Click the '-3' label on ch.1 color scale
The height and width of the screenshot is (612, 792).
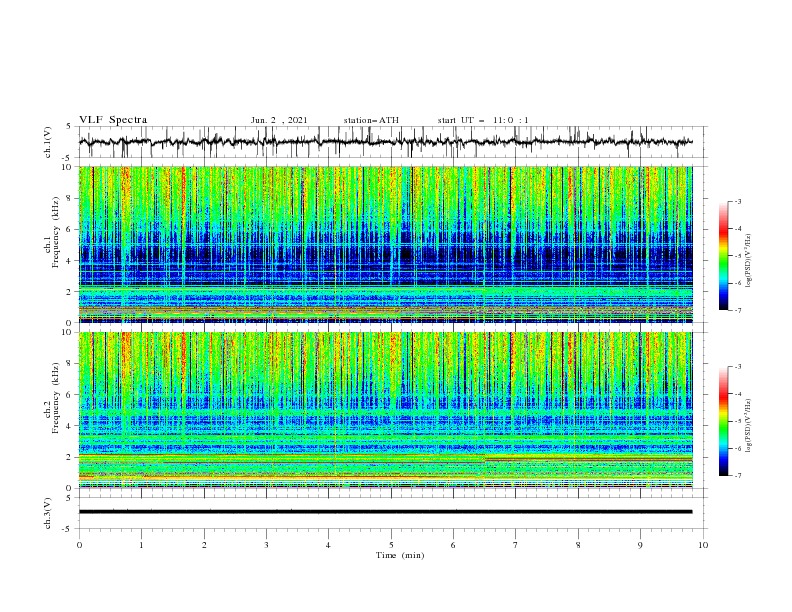(x=737, y=201)
